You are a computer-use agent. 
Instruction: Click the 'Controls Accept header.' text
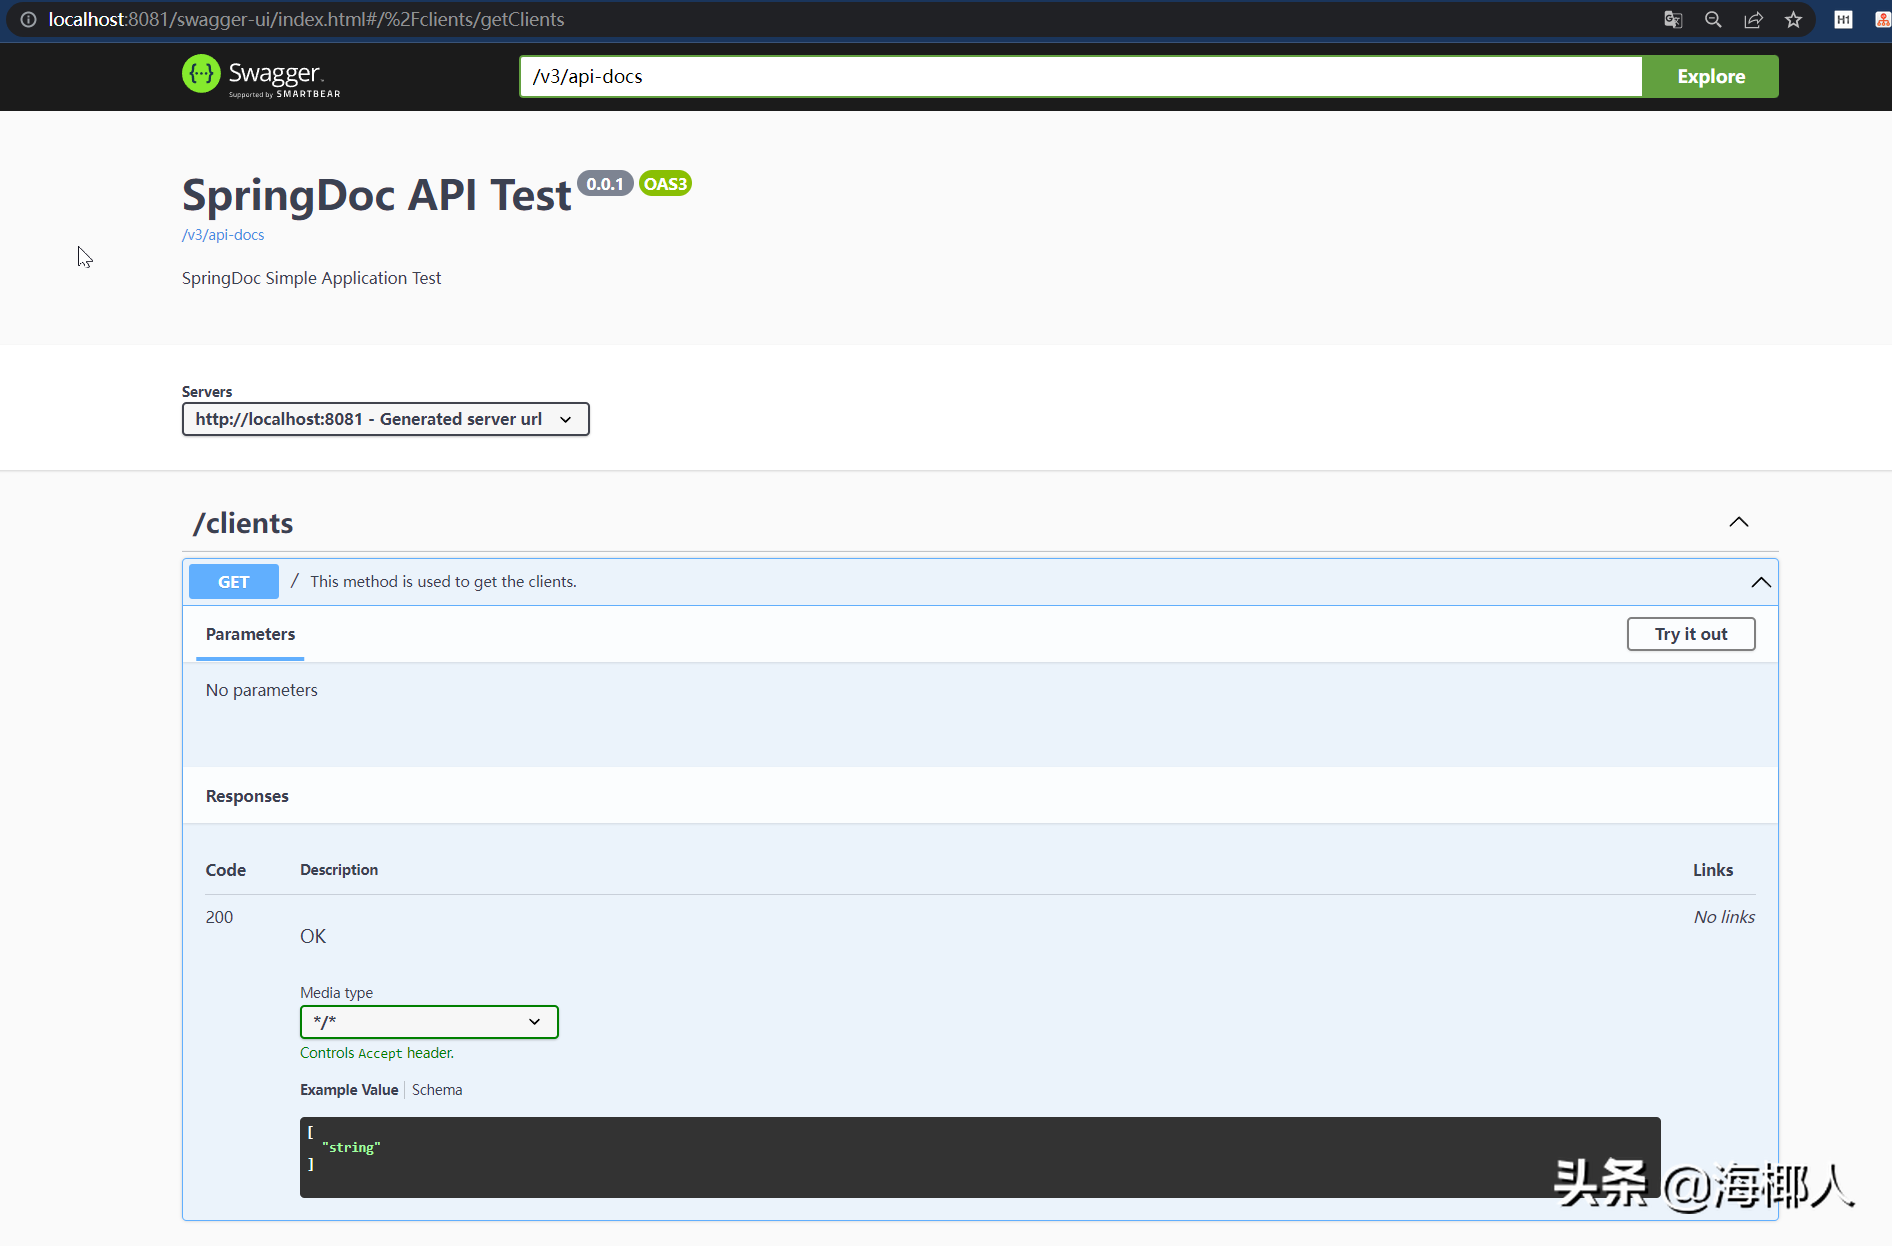click(377, 1053)
